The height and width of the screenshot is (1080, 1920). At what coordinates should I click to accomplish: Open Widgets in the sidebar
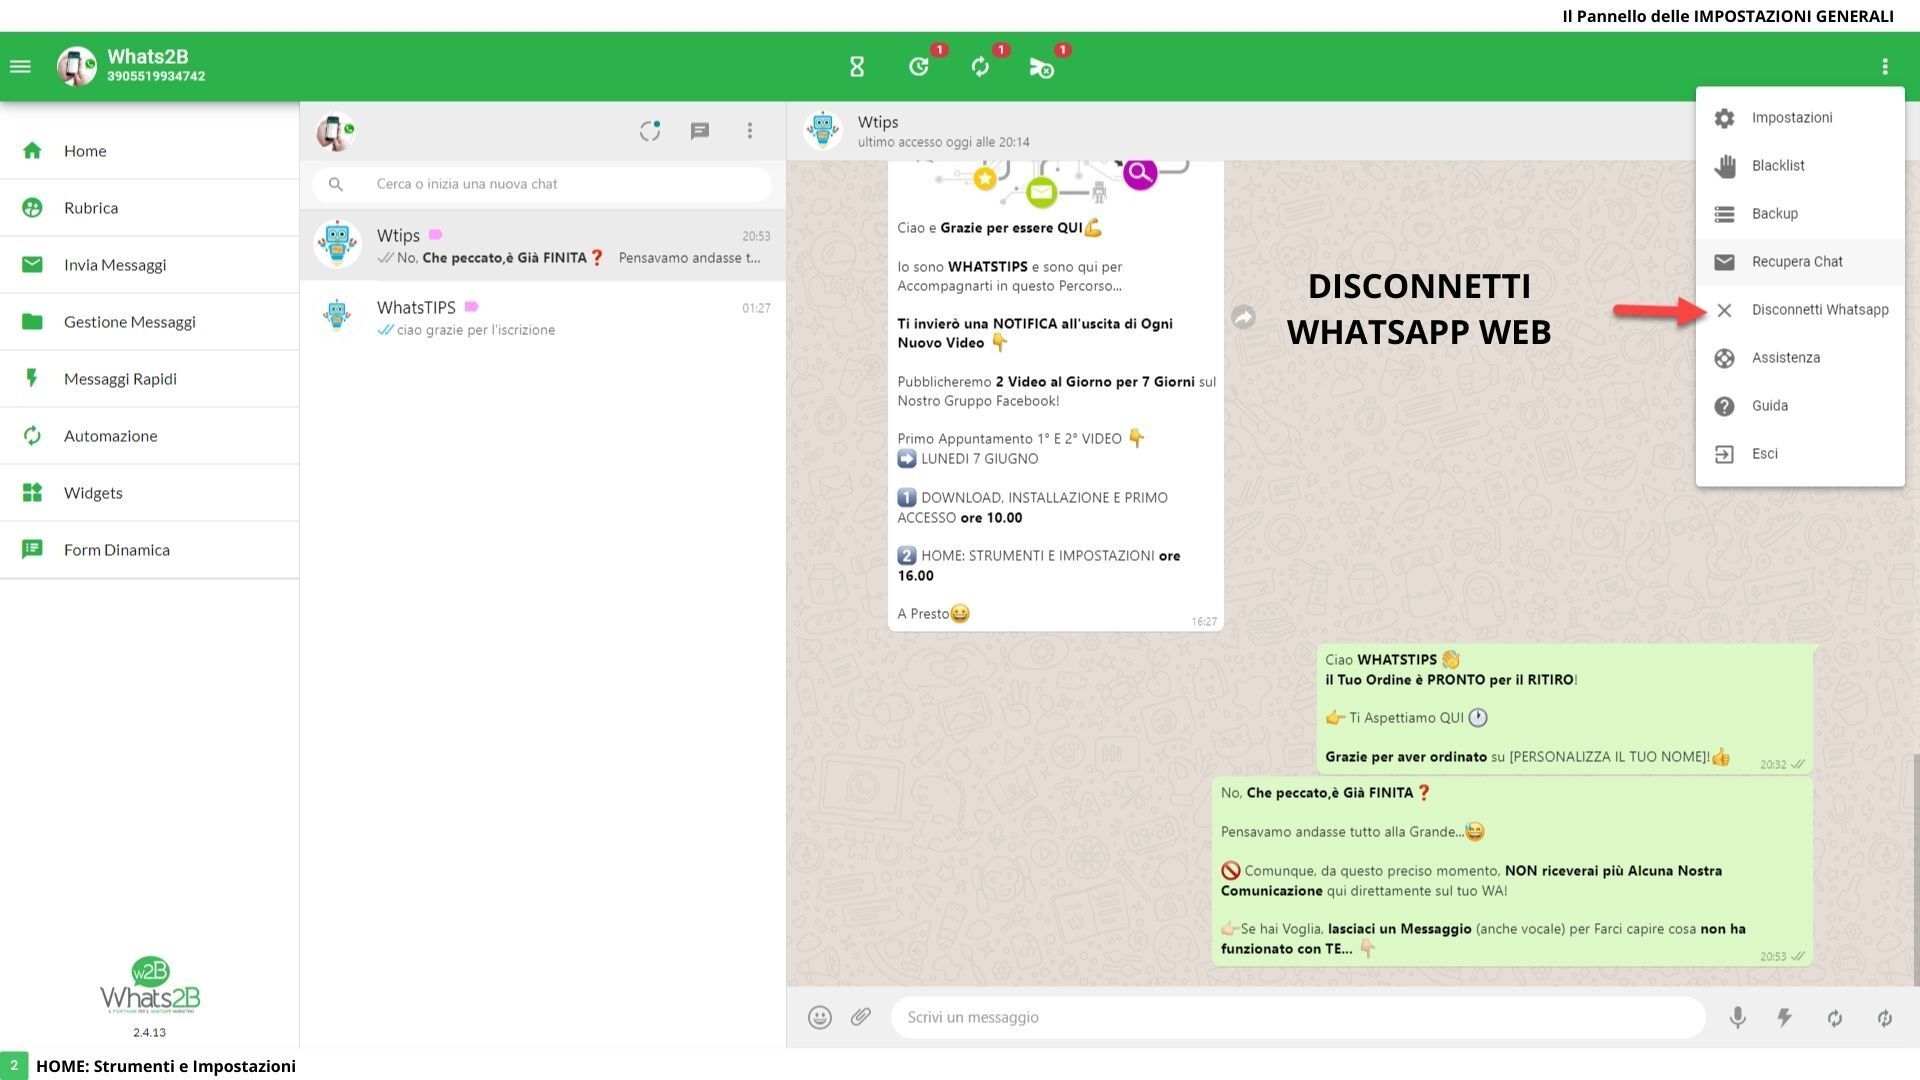coord(150,493)
